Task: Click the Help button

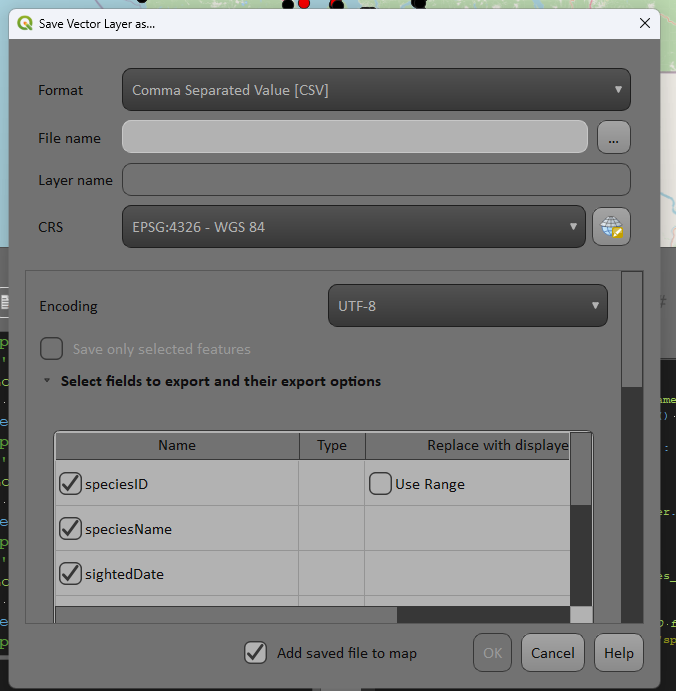Action: click(x=619, y=653)
